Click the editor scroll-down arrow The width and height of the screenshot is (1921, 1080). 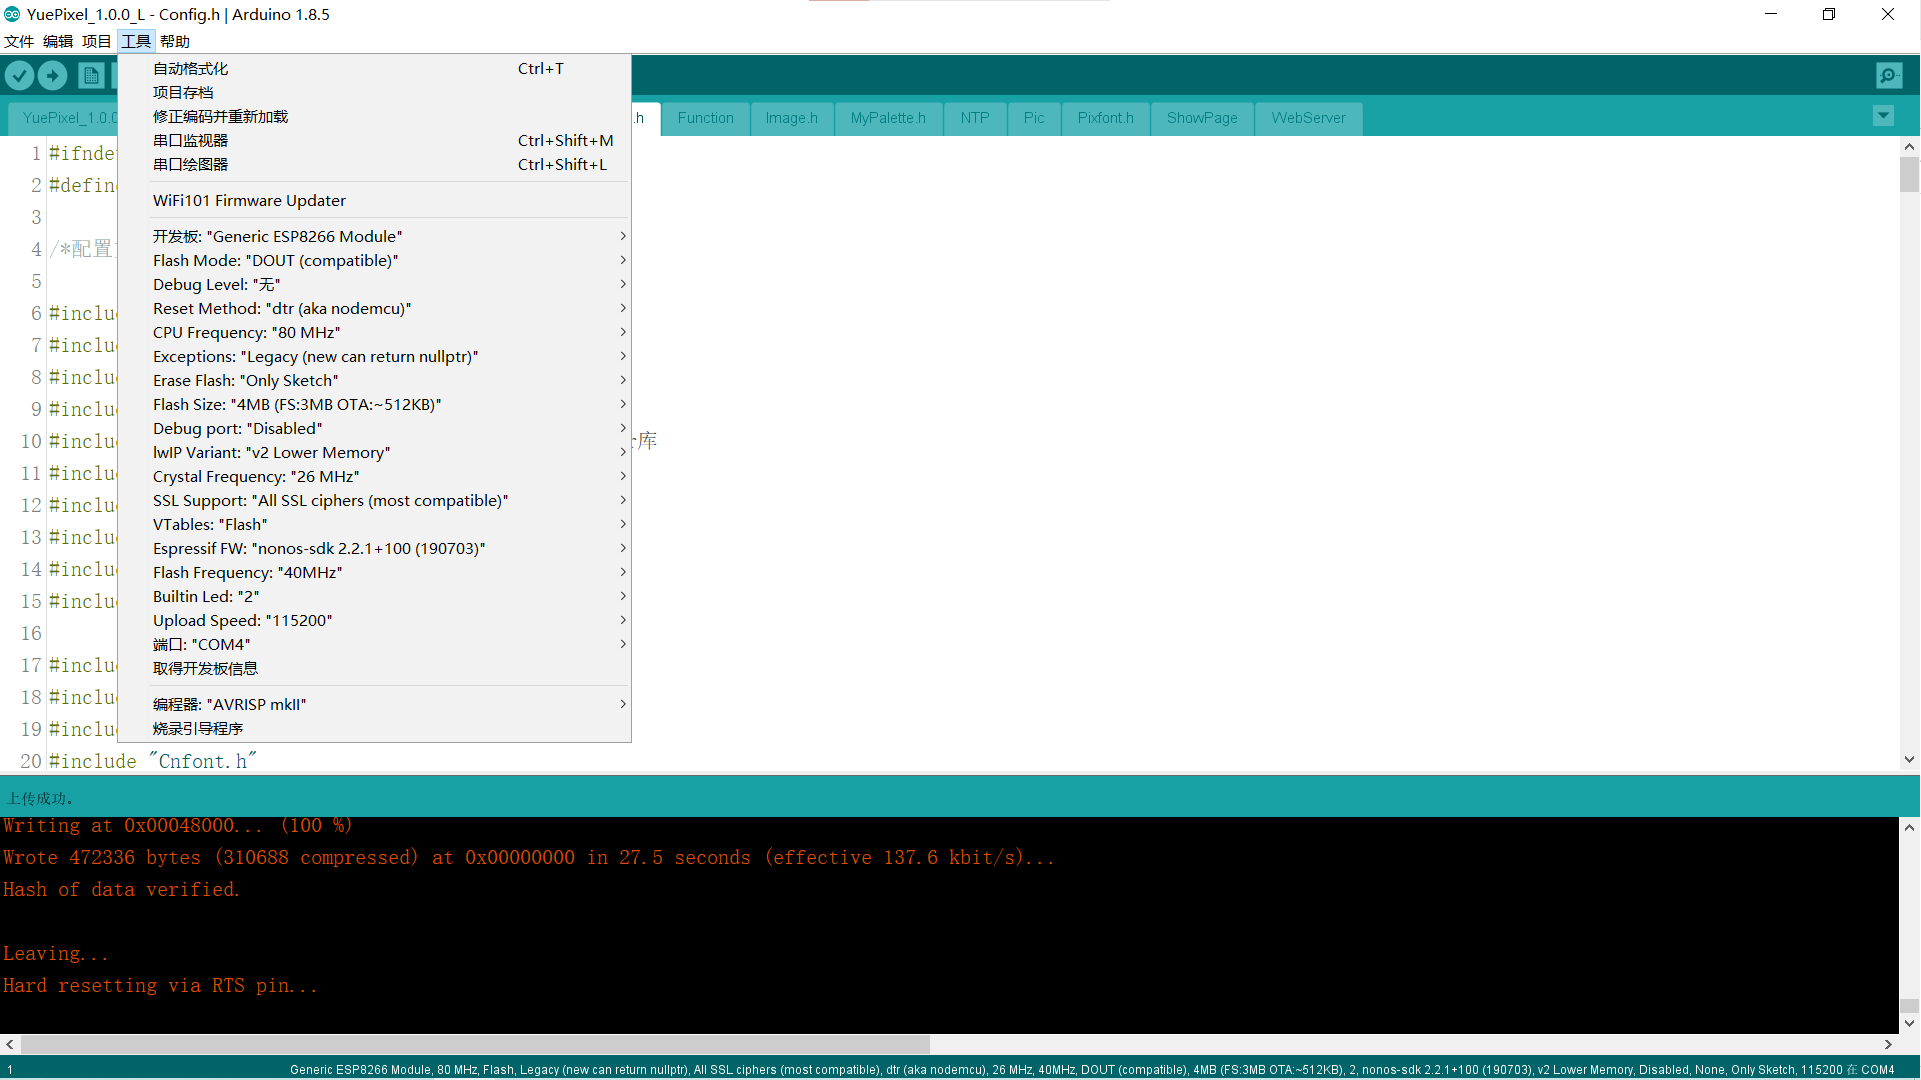click(1909, 759)
